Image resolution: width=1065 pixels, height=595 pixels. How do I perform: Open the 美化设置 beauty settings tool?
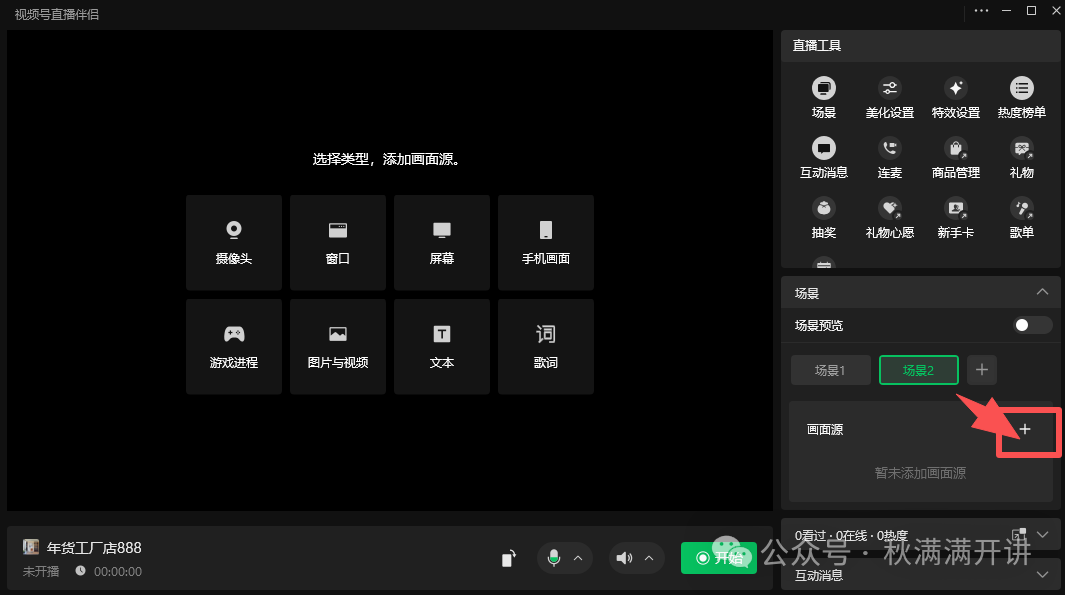[x=888, y=97]
